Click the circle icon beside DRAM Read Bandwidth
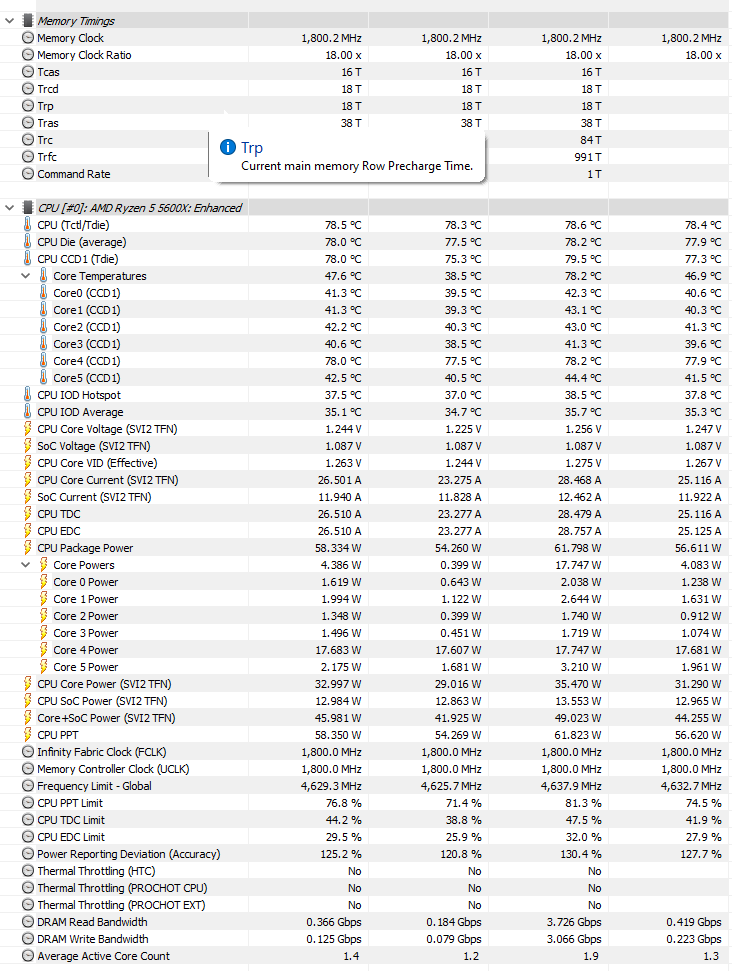732x971 pixels. coord(28,921)
